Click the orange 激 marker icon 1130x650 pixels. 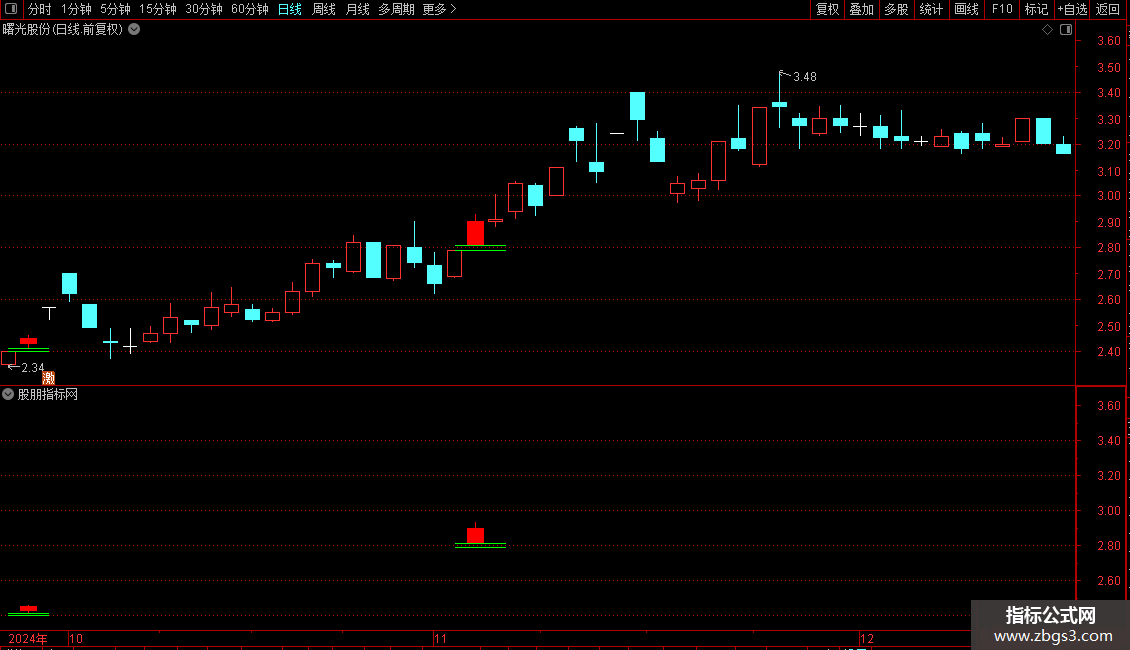click(x=49, y=378)
